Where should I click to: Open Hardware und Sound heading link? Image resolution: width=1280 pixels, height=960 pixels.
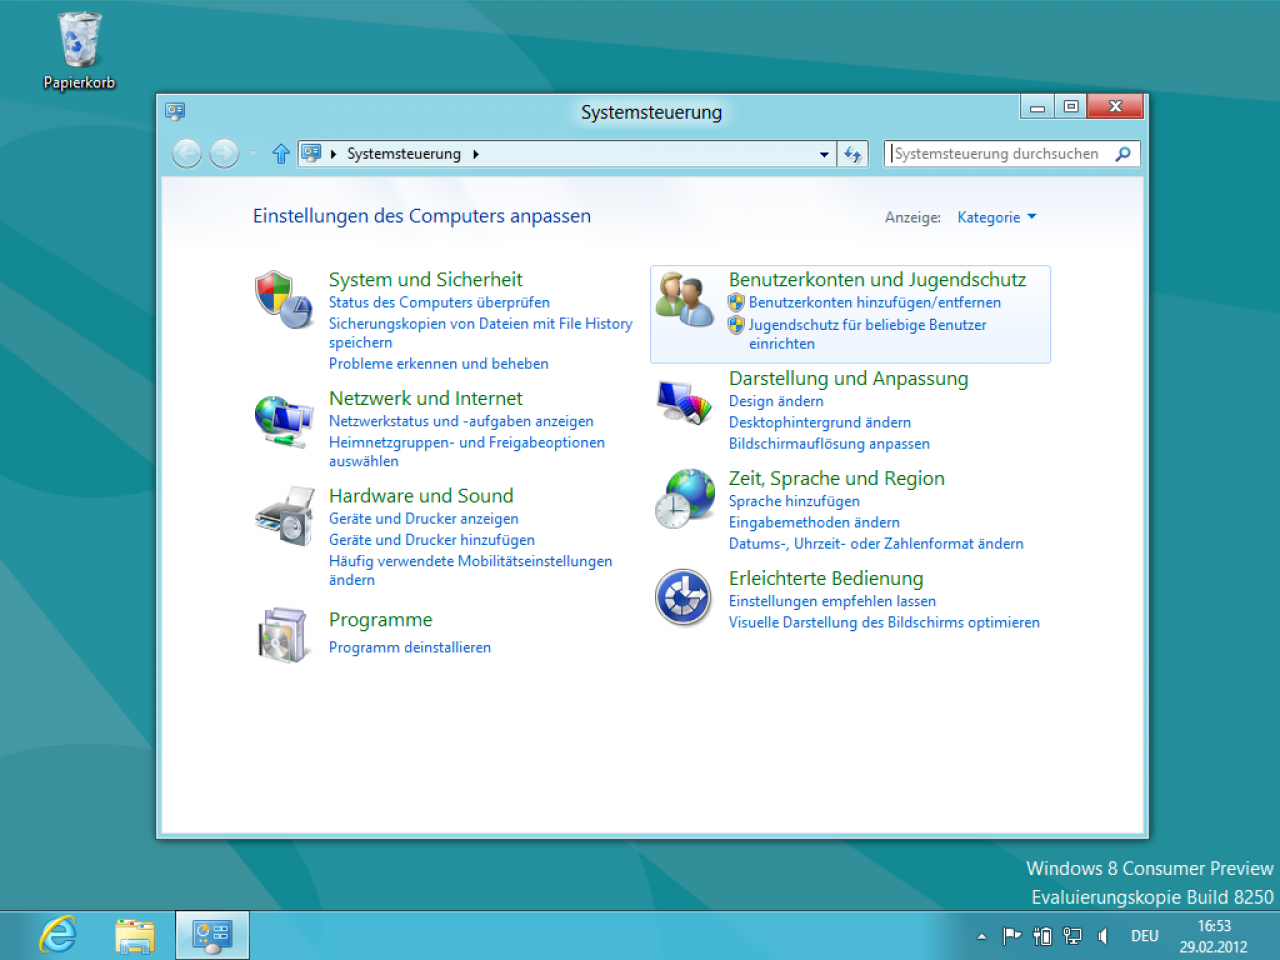click(421, 496)
